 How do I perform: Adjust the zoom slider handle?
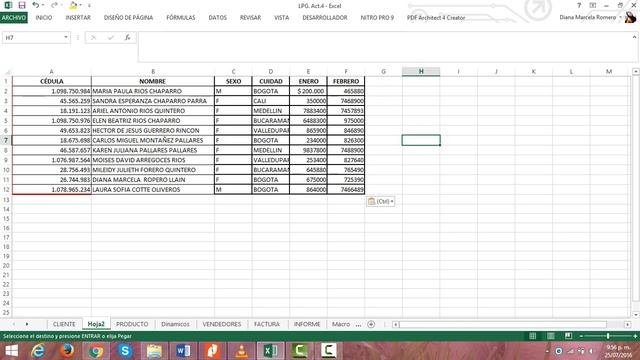(608, 336)
